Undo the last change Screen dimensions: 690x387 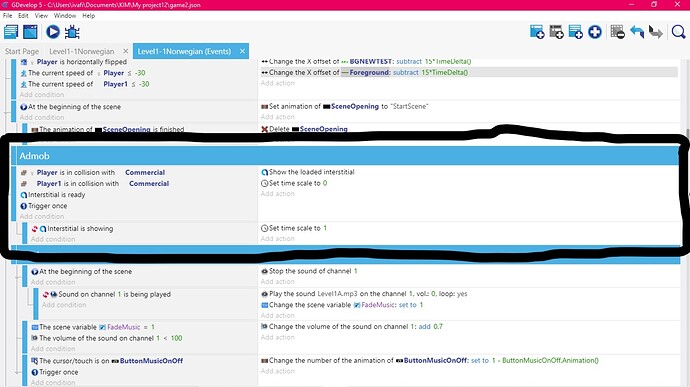[x=637, y=32]
